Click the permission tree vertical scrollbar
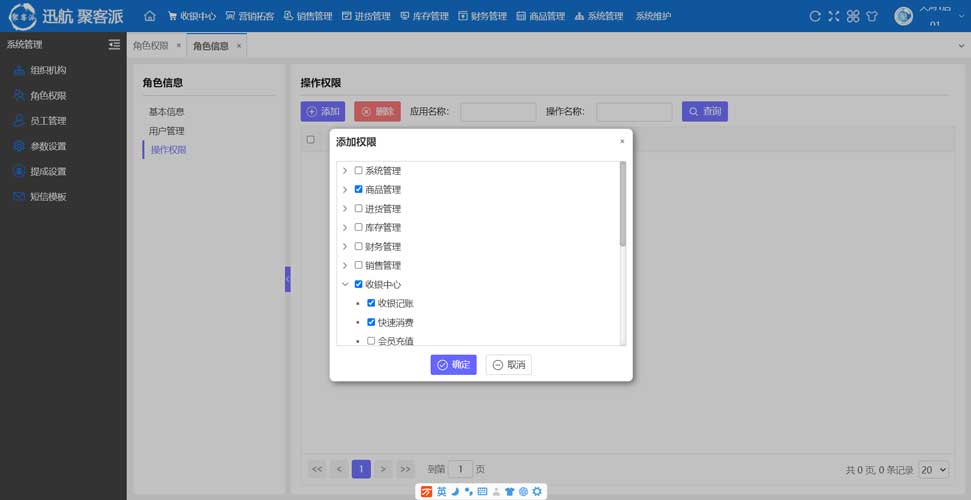 623,204
